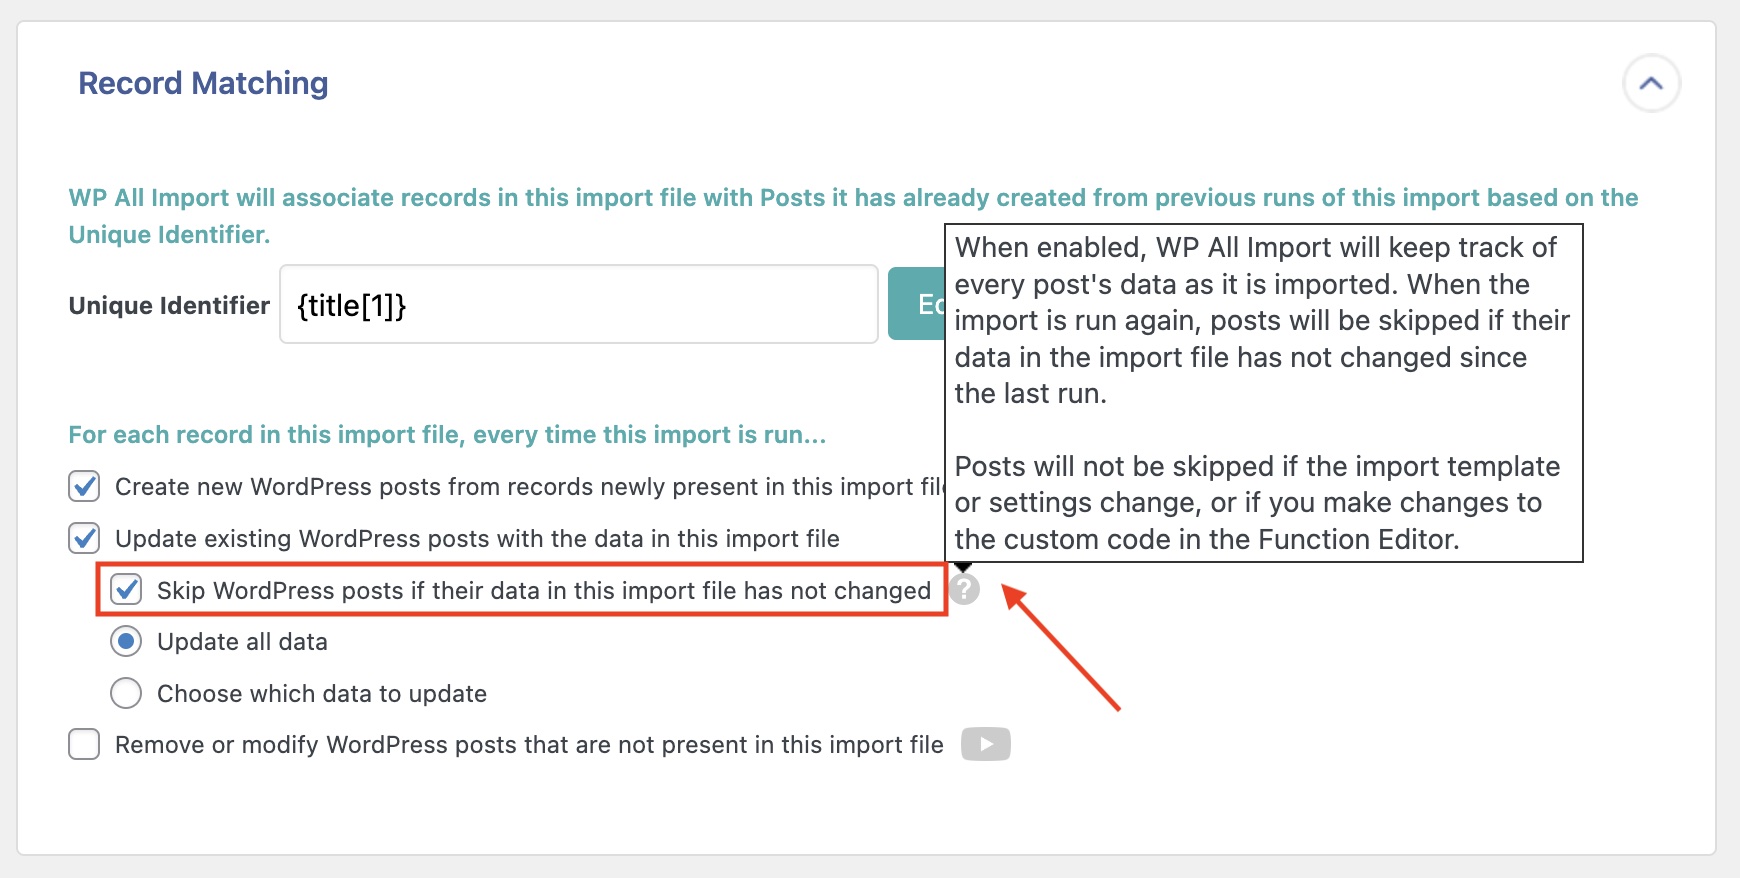Click the Unique Identifier input field
1740x878 pixels.
[x=578, y=305]
